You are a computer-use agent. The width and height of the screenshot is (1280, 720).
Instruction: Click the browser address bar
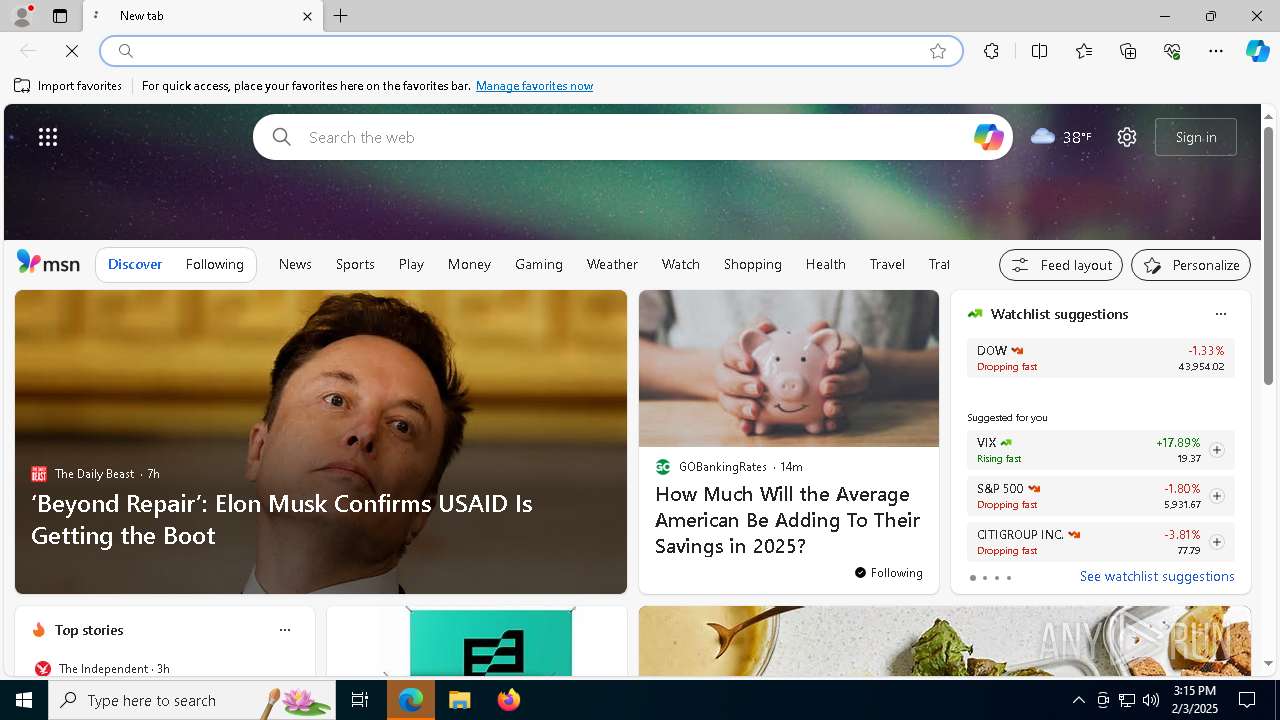coord(530,51)
